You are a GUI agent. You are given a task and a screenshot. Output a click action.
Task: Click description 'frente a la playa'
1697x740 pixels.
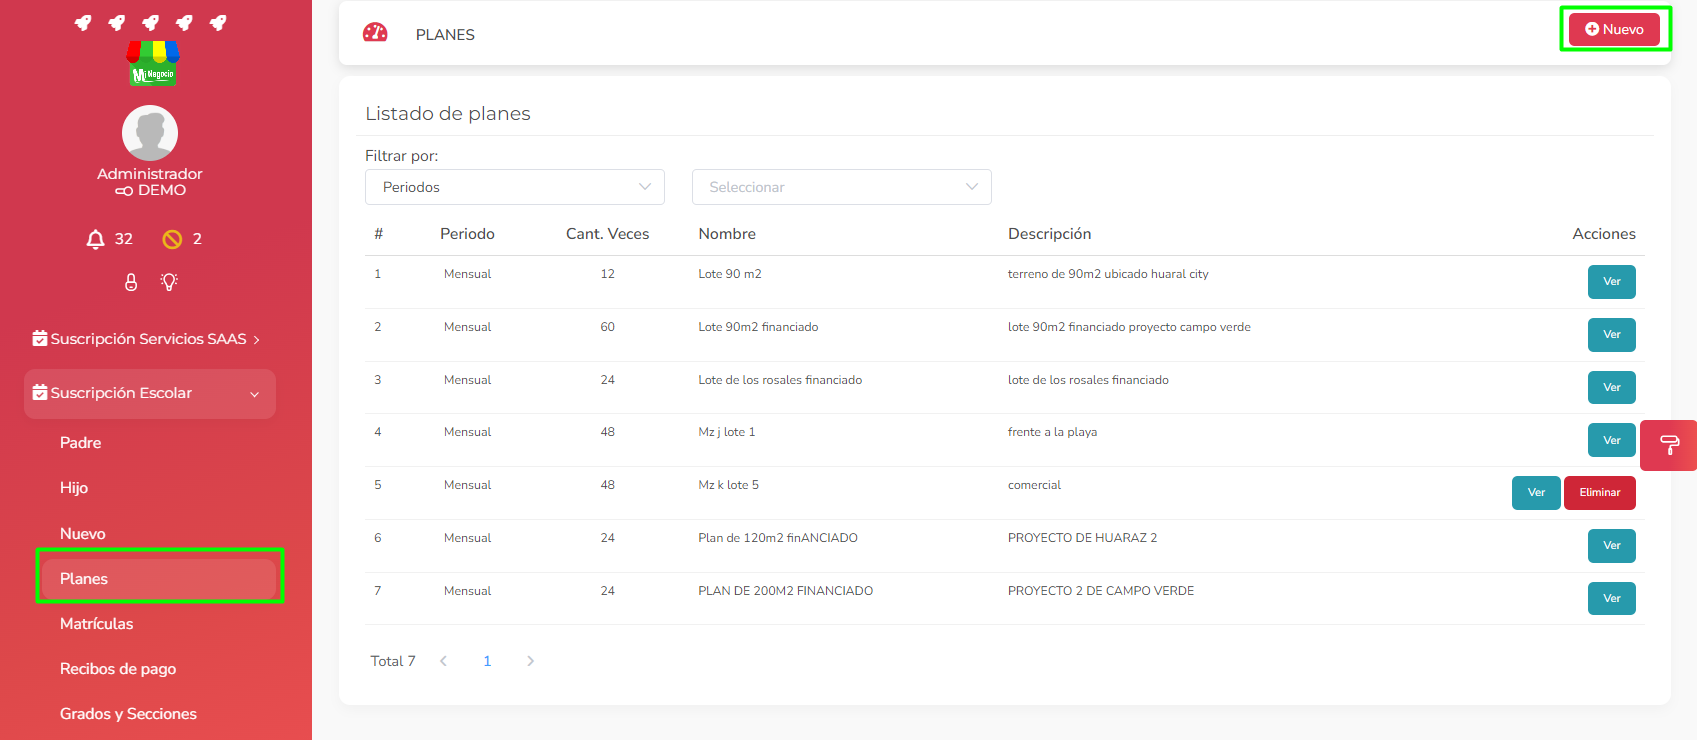tap(1052, 432)
